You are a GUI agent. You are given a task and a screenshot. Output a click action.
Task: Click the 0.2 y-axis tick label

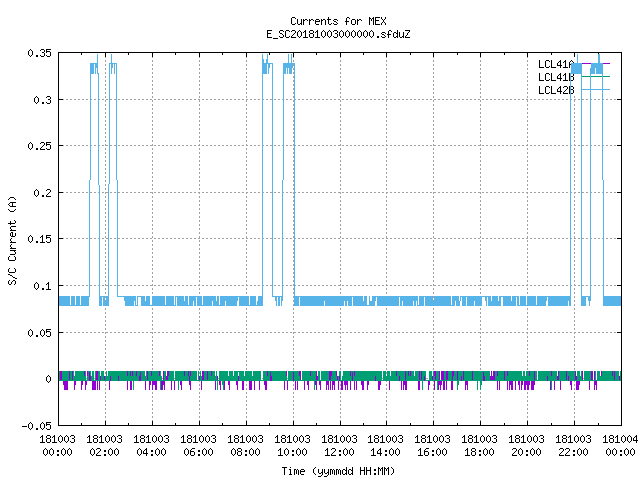click(x=43, y=193)
